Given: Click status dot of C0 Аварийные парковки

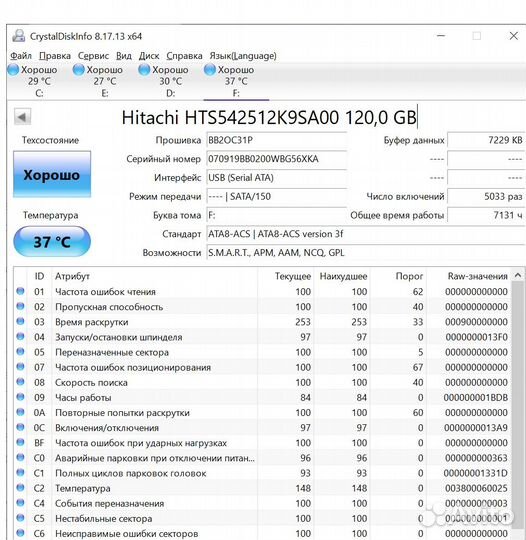Looking at the screenshot, I should [20, 458].
